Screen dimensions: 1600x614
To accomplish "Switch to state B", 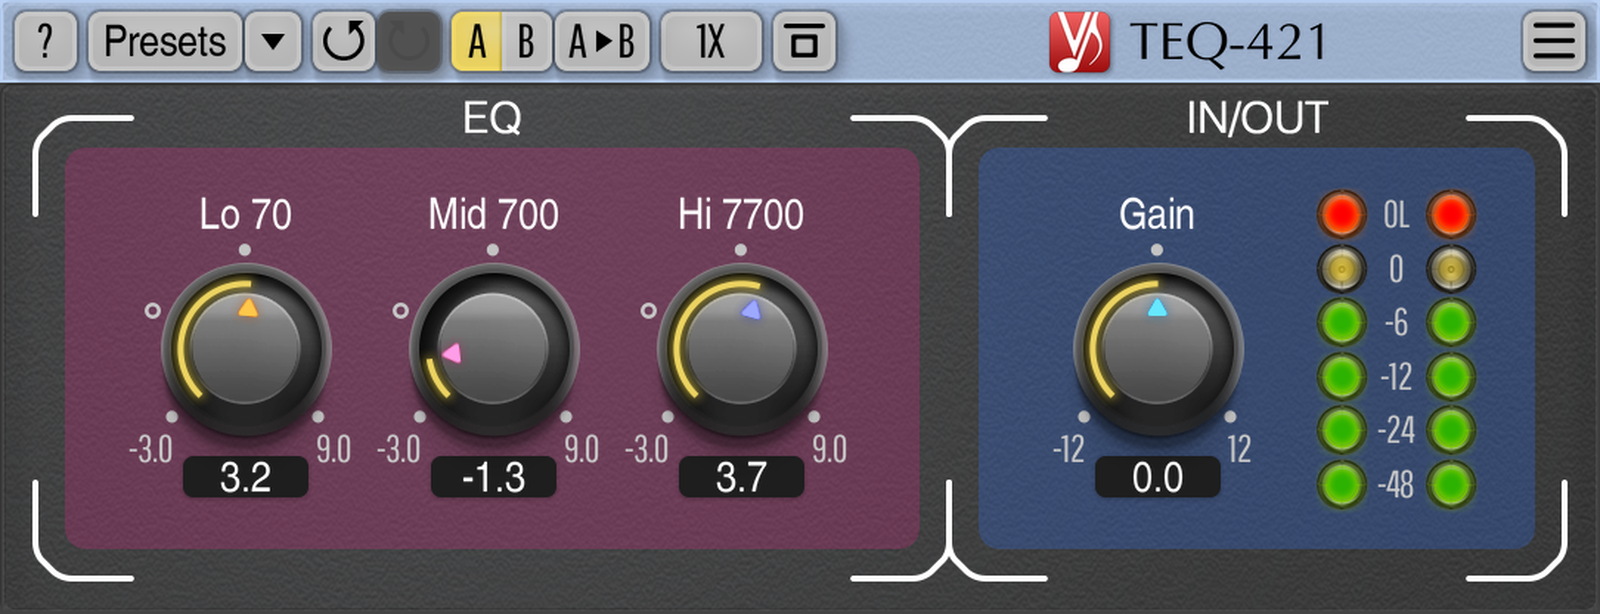I will tap(526, 42).
